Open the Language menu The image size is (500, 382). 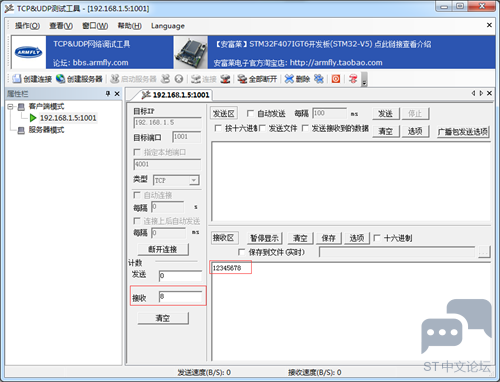click(168, 26)
